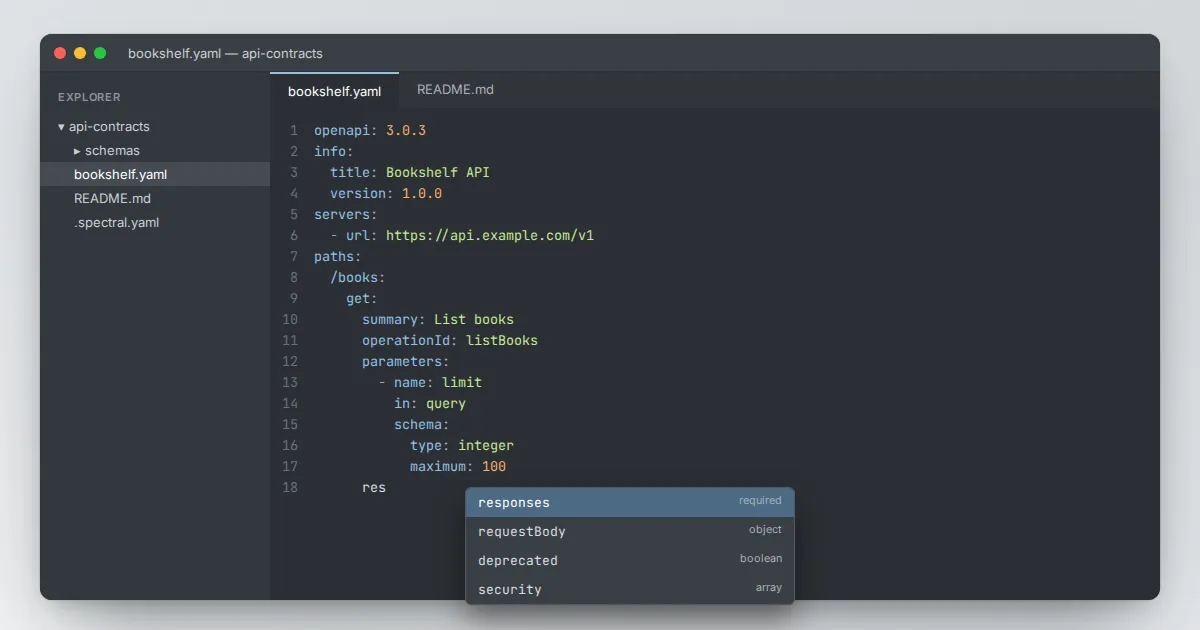The height and width of the screenshot is (630, 1200).
Task: Open bookshelf.yaml in the explorer
Action: [x=155, y=174]
